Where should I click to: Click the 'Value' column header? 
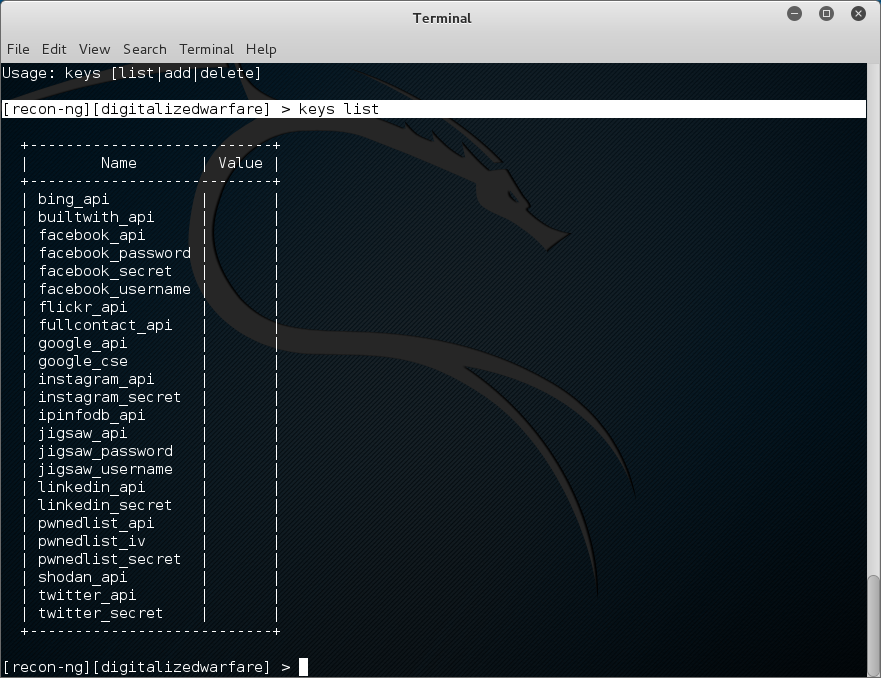pyautogui.click(x=240, y=163)
